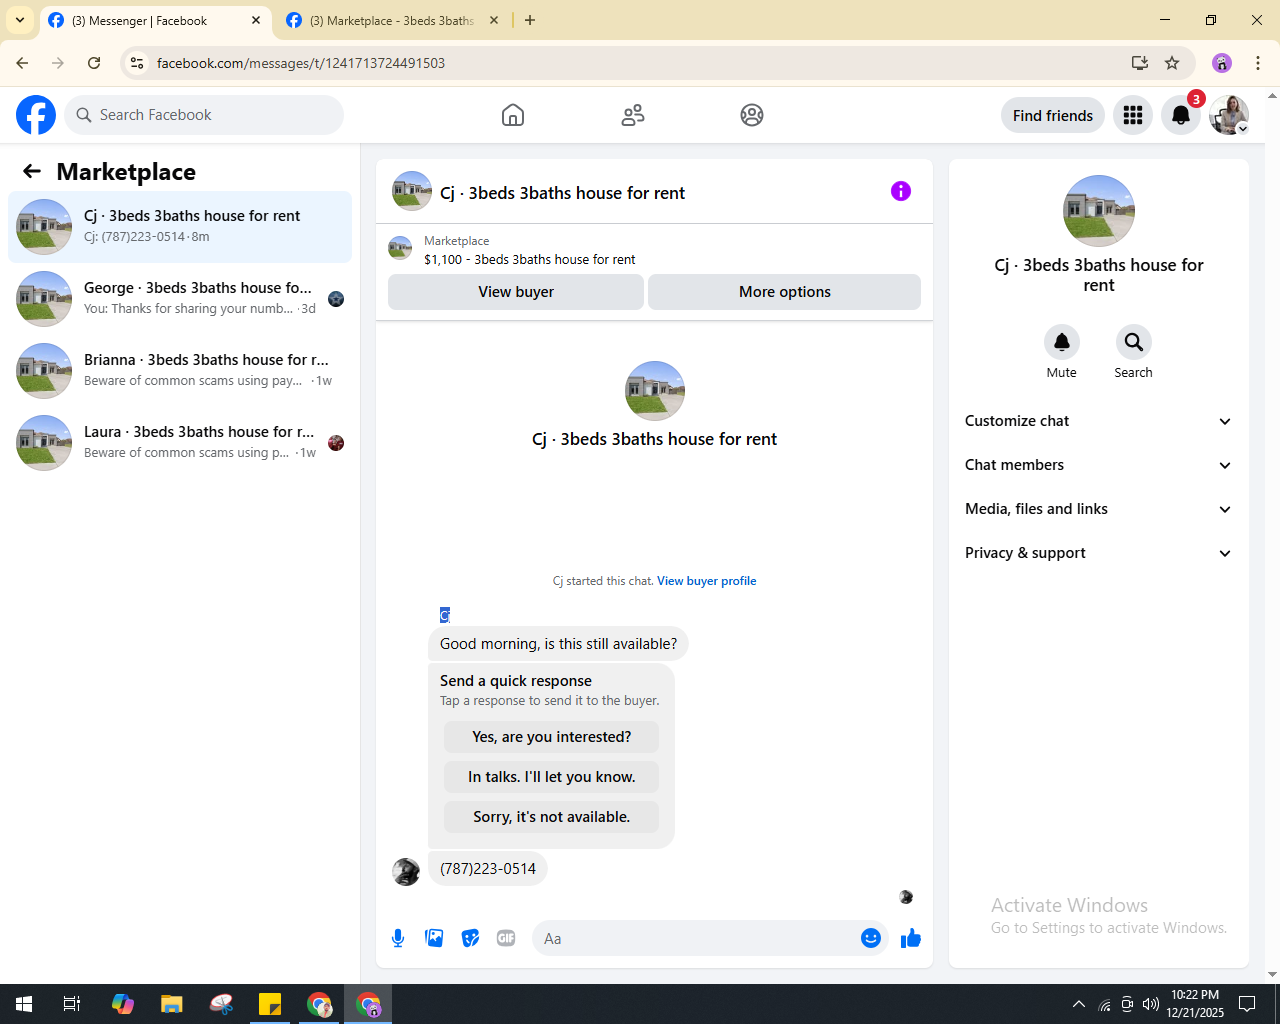1280x1024 pixels.
Task: Click the More options button
Action: (785, 292)
